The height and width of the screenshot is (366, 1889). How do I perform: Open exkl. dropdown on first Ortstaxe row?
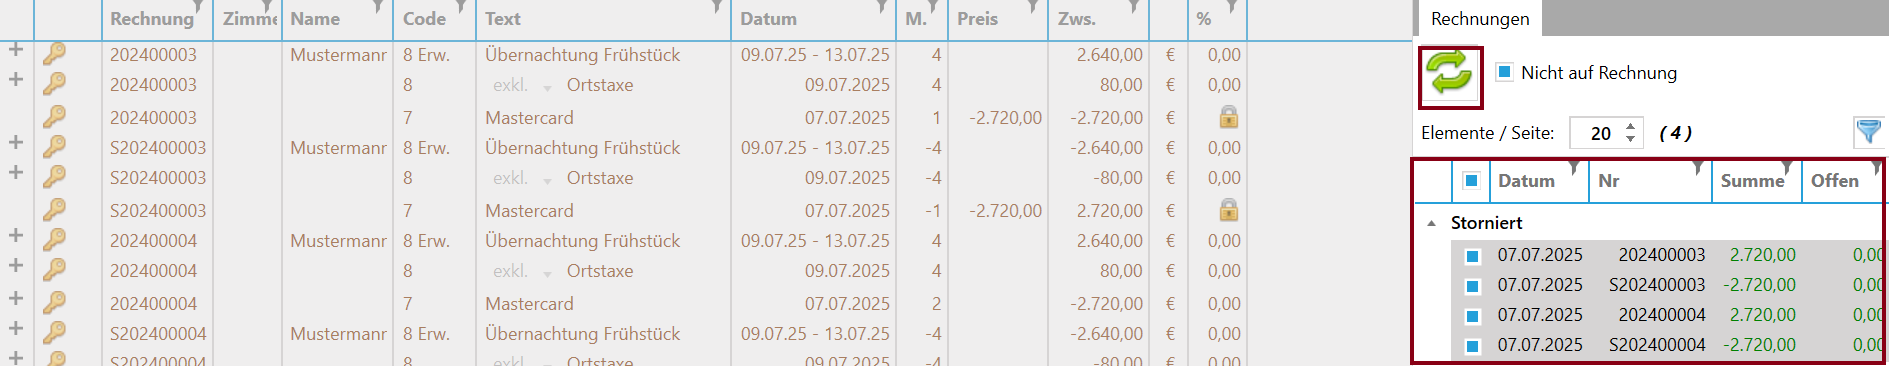(x=547, y=87)
